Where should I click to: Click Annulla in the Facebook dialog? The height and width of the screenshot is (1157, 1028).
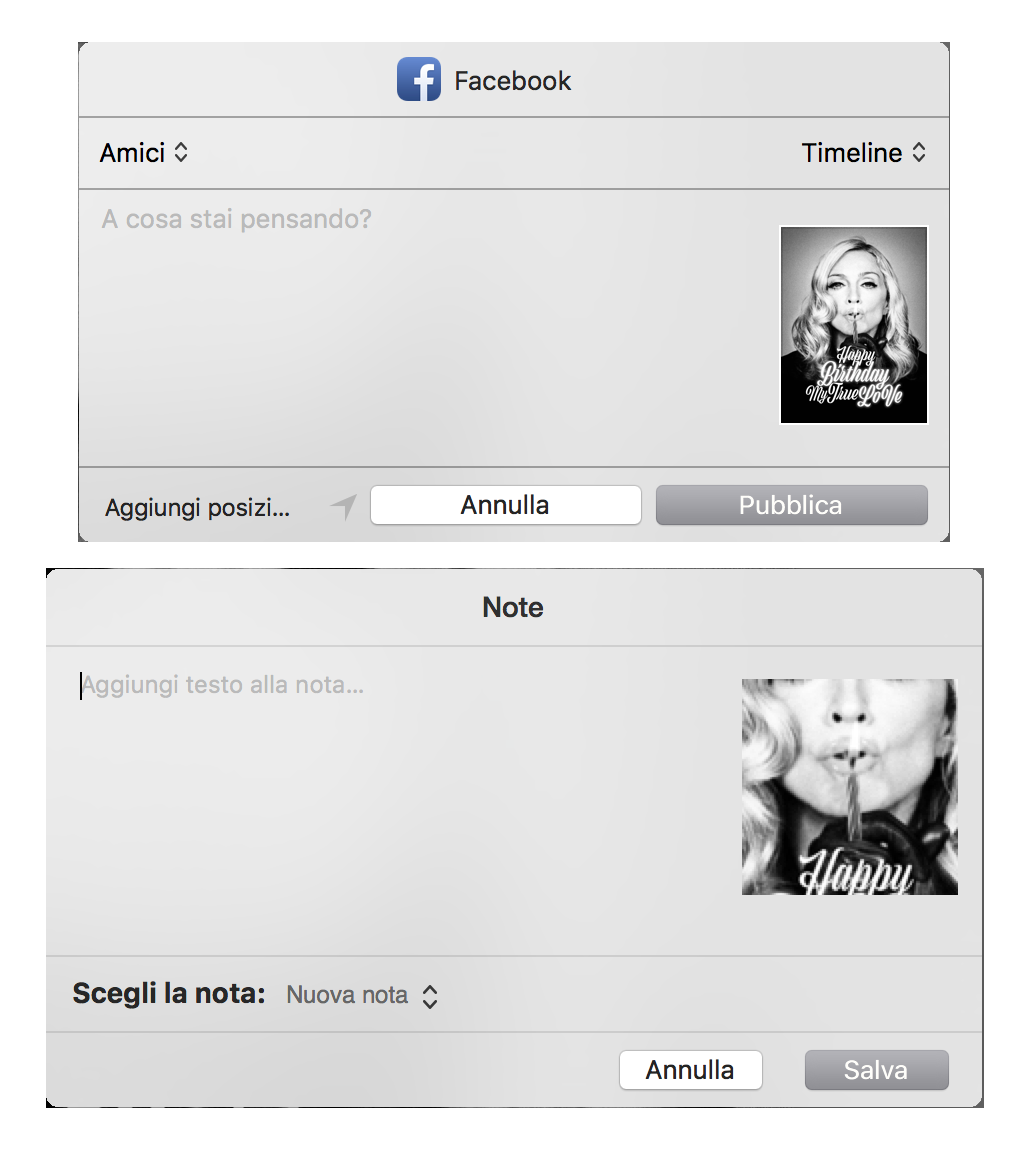coord(506,505)
